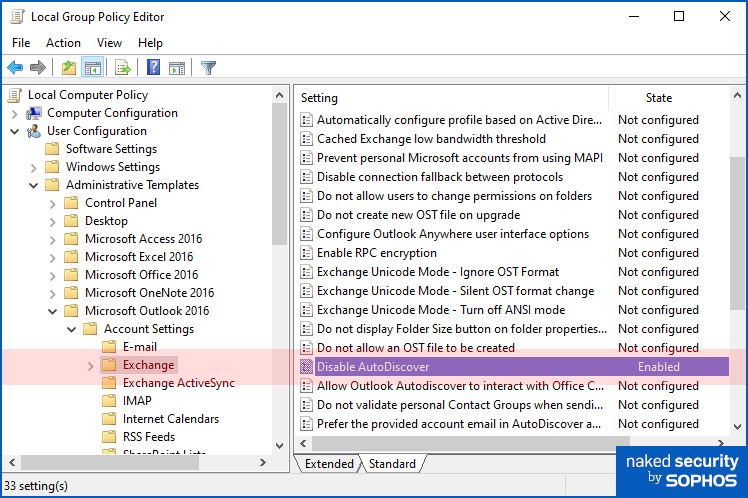Click the User Configuration node icon
This screenshot has width=748, height=498.
pos(34,131)
